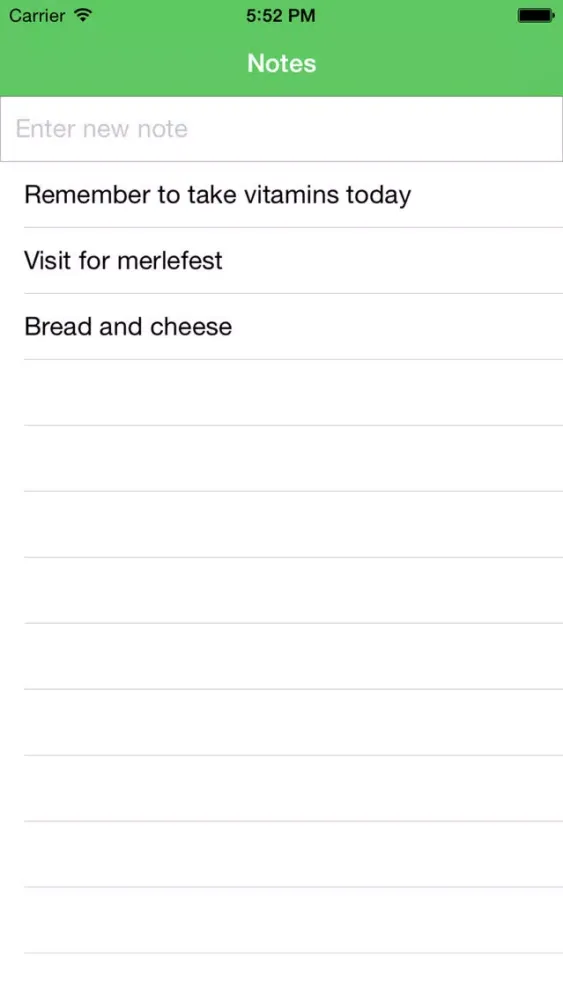Tap the fifth empty row below the notes
The image size is (563, 1000).
pyautogui.click(x=281, y=656)
